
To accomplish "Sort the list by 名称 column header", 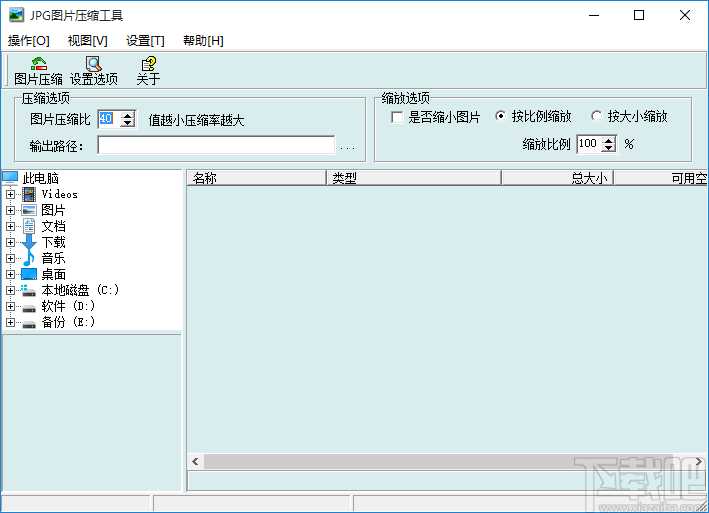I will coord(256,178).
